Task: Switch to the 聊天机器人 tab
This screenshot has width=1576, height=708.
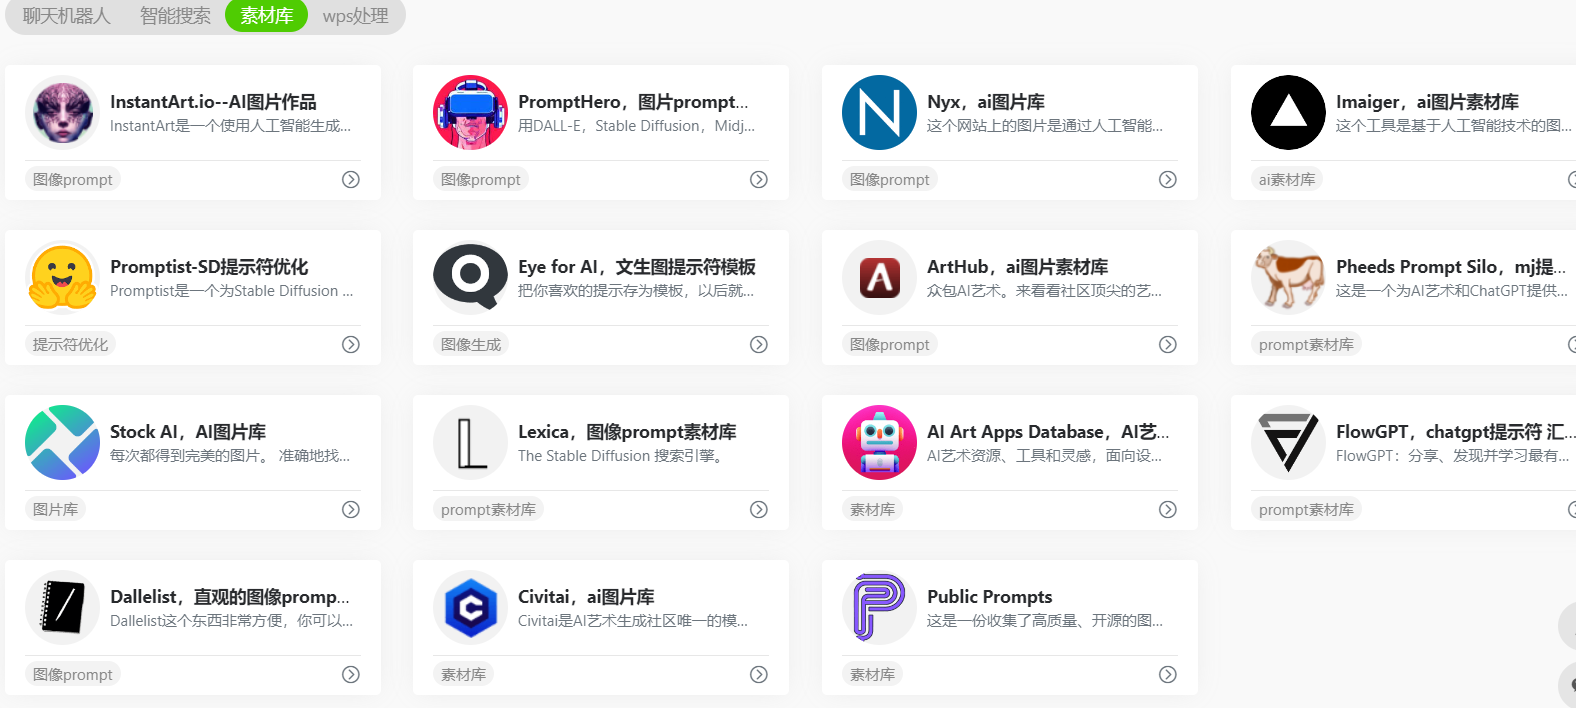Action: coord(66,16)
